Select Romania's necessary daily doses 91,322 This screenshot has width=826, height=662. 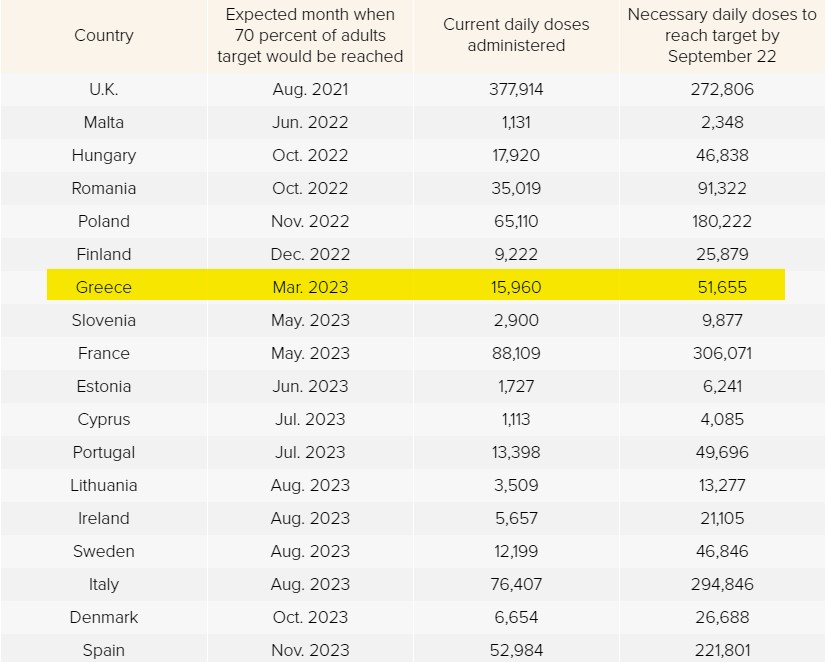click(x=722, y=188)
